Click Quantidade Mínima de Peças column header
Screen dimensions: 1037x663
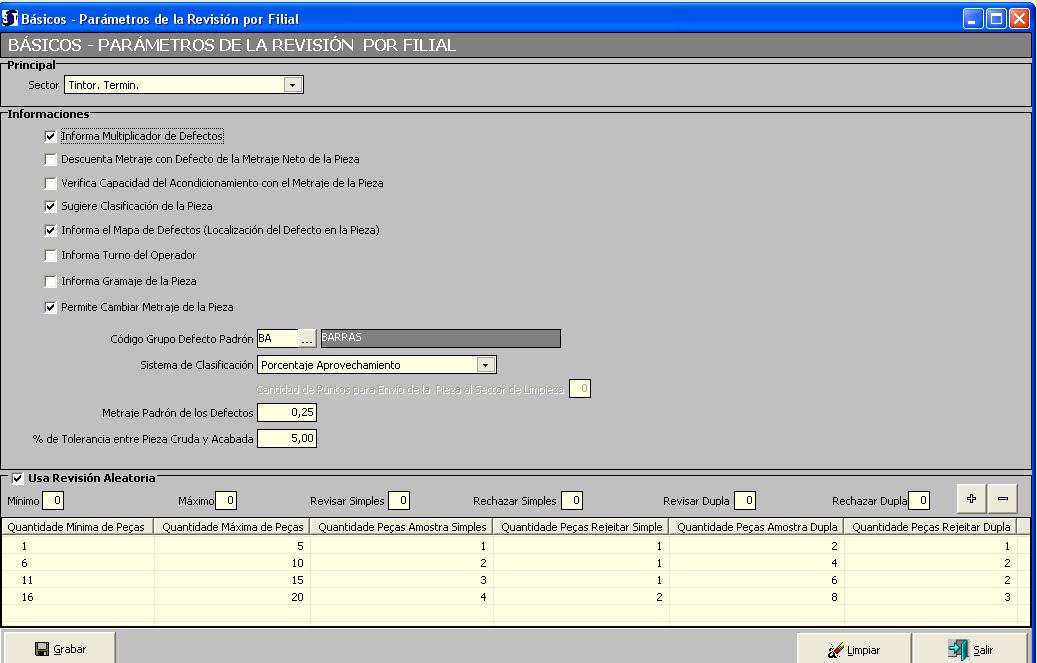click(77, 526)
